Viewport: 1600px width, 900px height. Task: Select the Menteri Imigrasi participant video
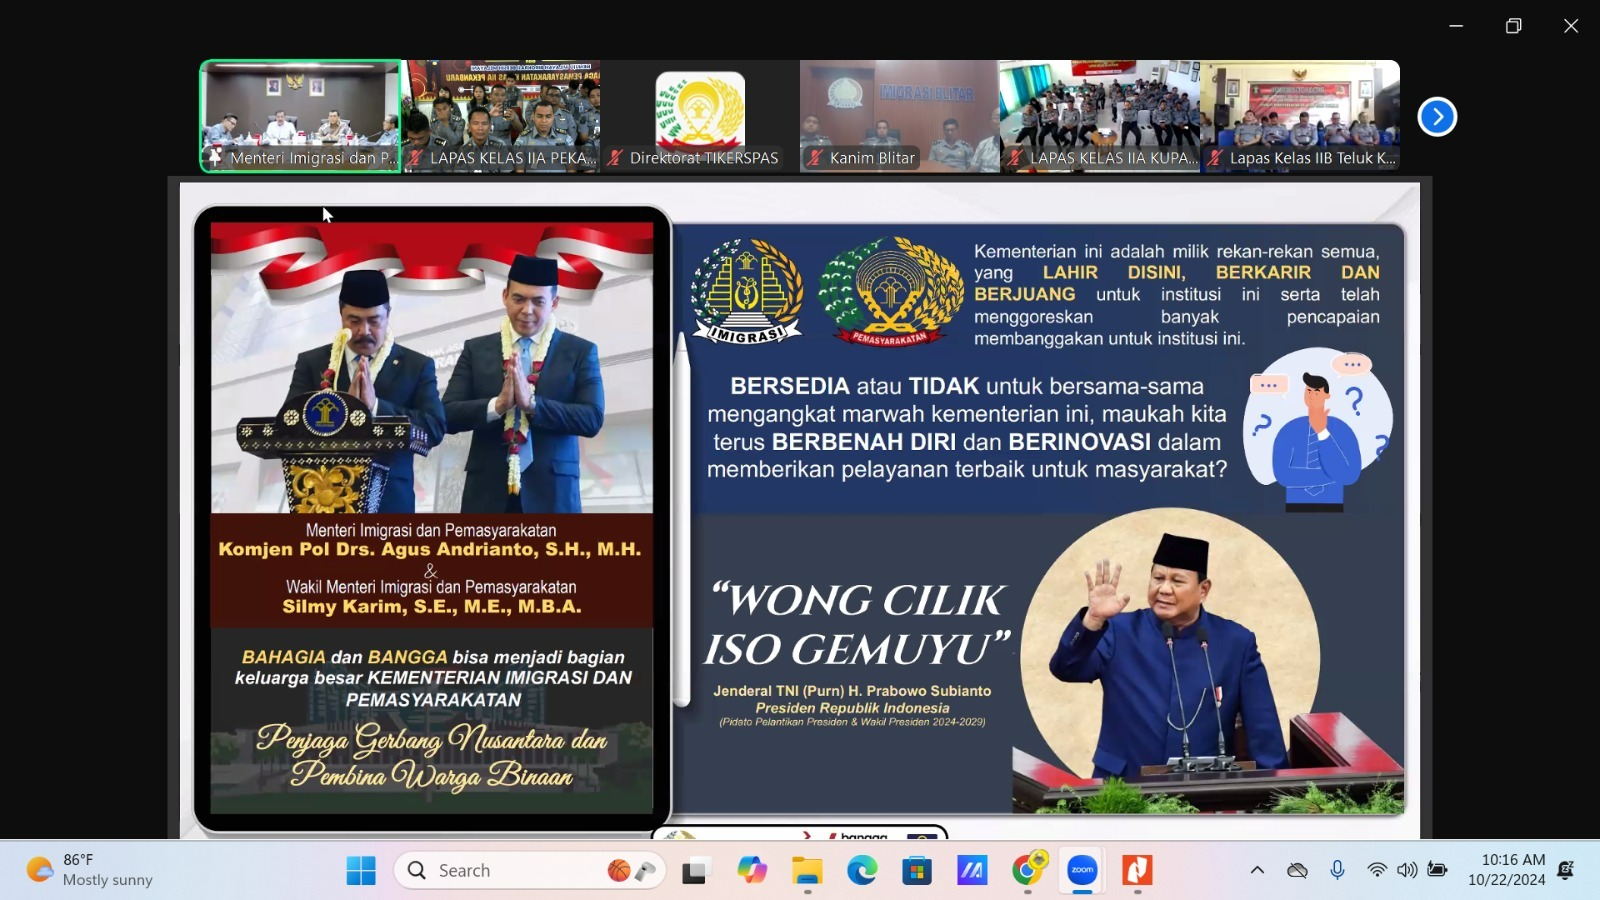point(300,116)
